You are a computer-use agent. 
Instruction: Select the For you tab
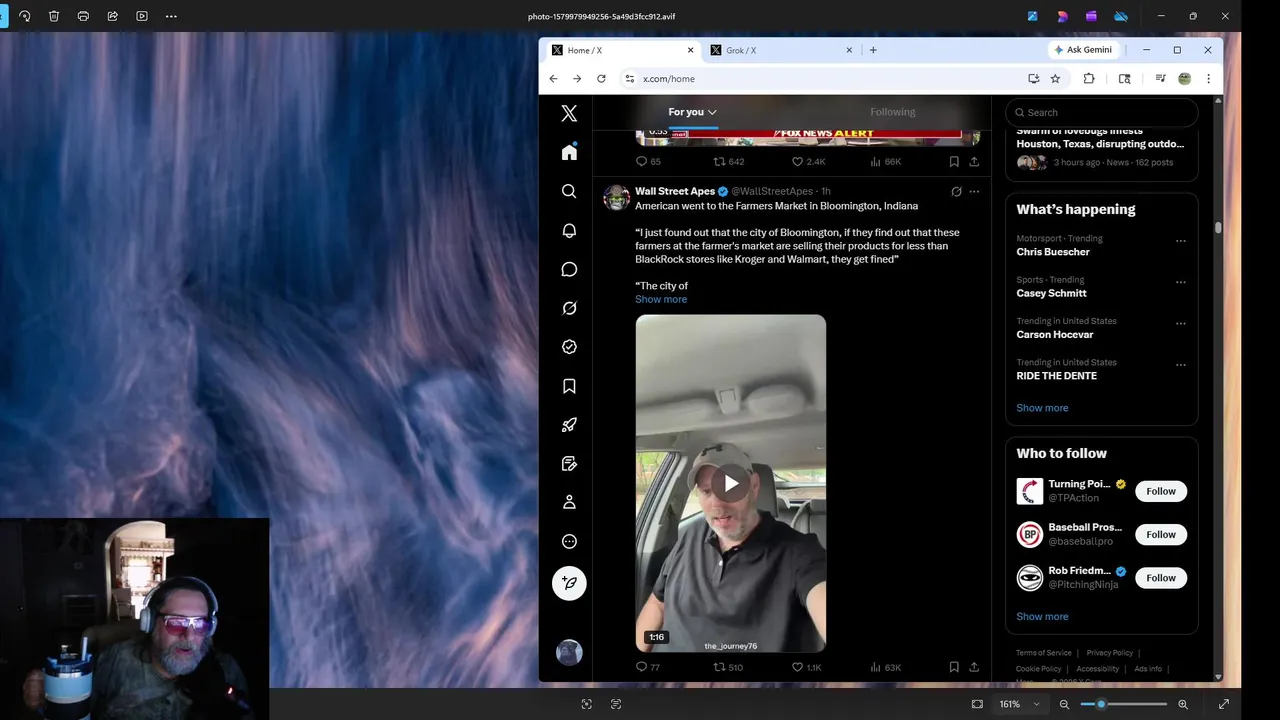[x=692, y=112]
